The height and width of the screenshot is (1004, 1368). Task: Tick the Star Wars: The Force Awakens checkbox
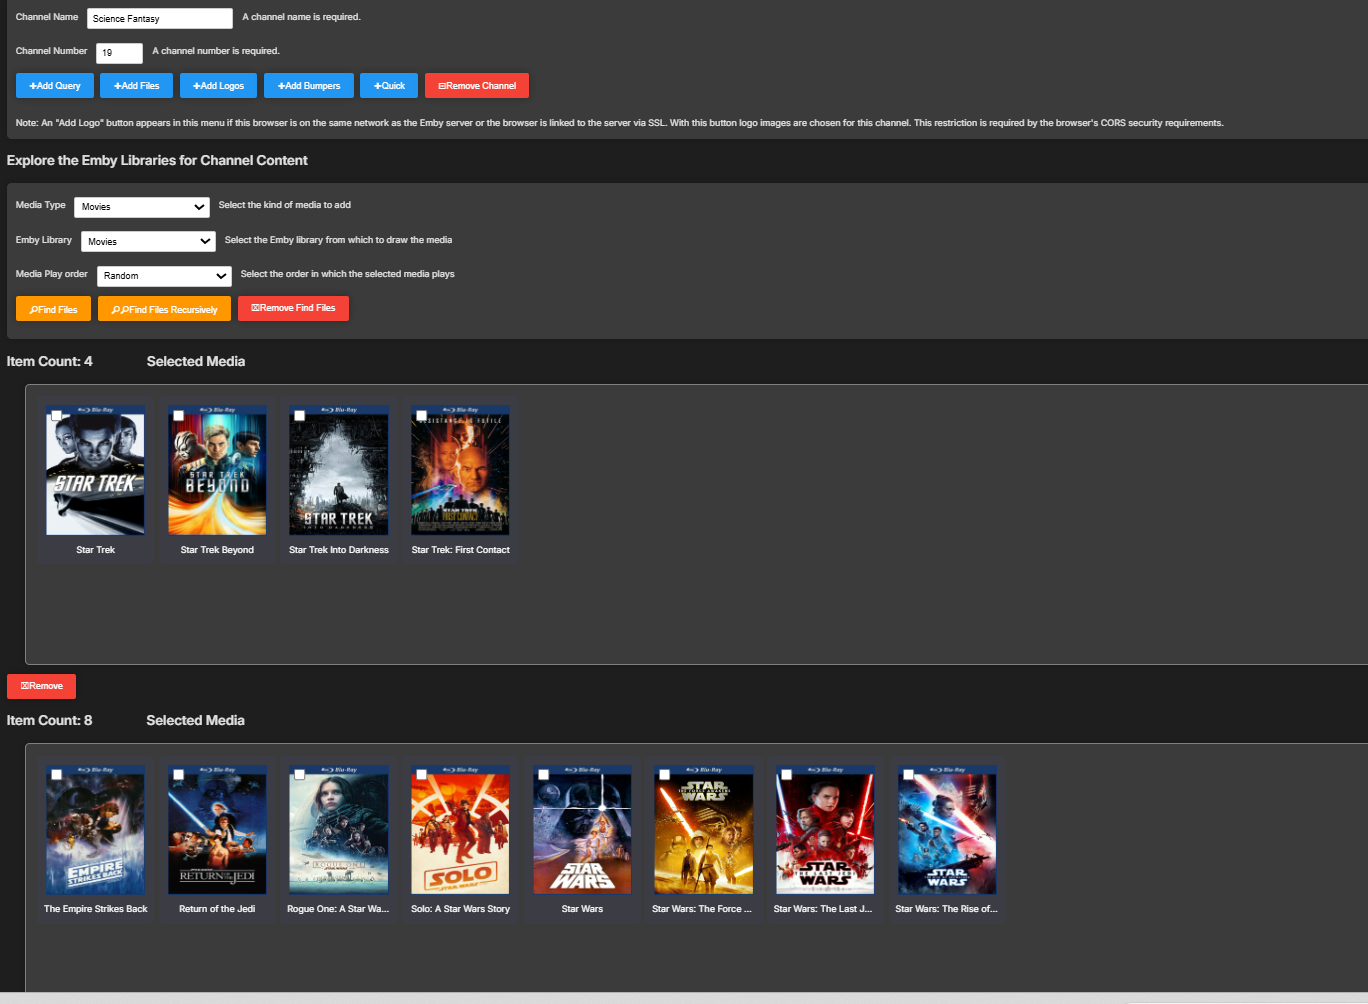tap(664, 774)
